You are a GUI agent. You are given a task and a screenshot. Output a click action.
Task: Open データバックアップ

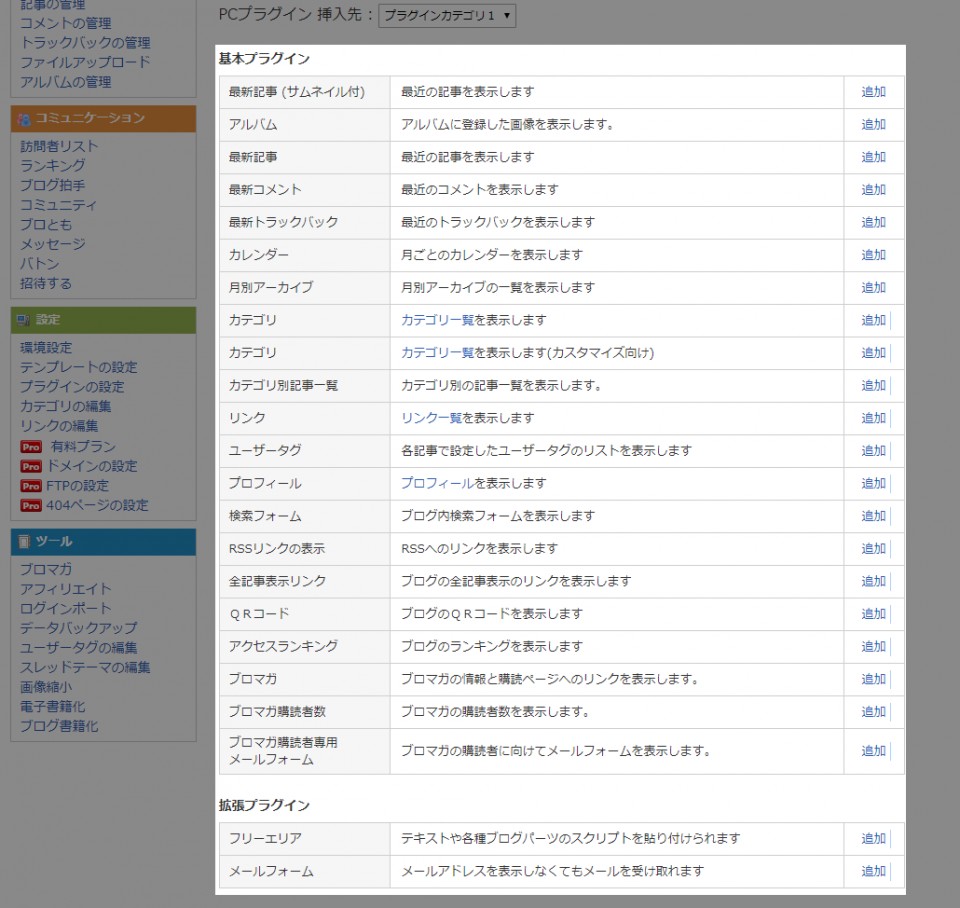coord(78,628)
